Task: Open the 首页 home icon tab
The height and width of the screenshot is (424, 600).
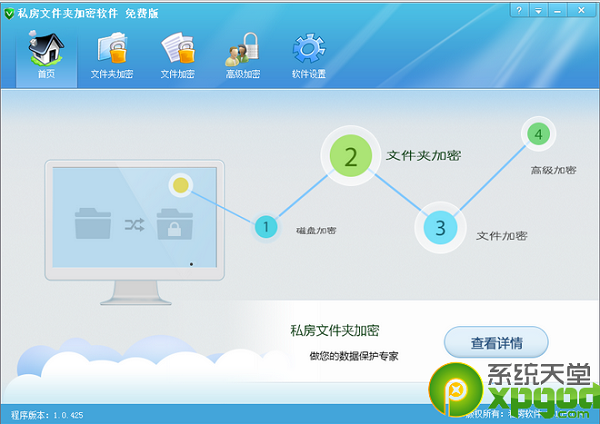Action: pos(46,56)
